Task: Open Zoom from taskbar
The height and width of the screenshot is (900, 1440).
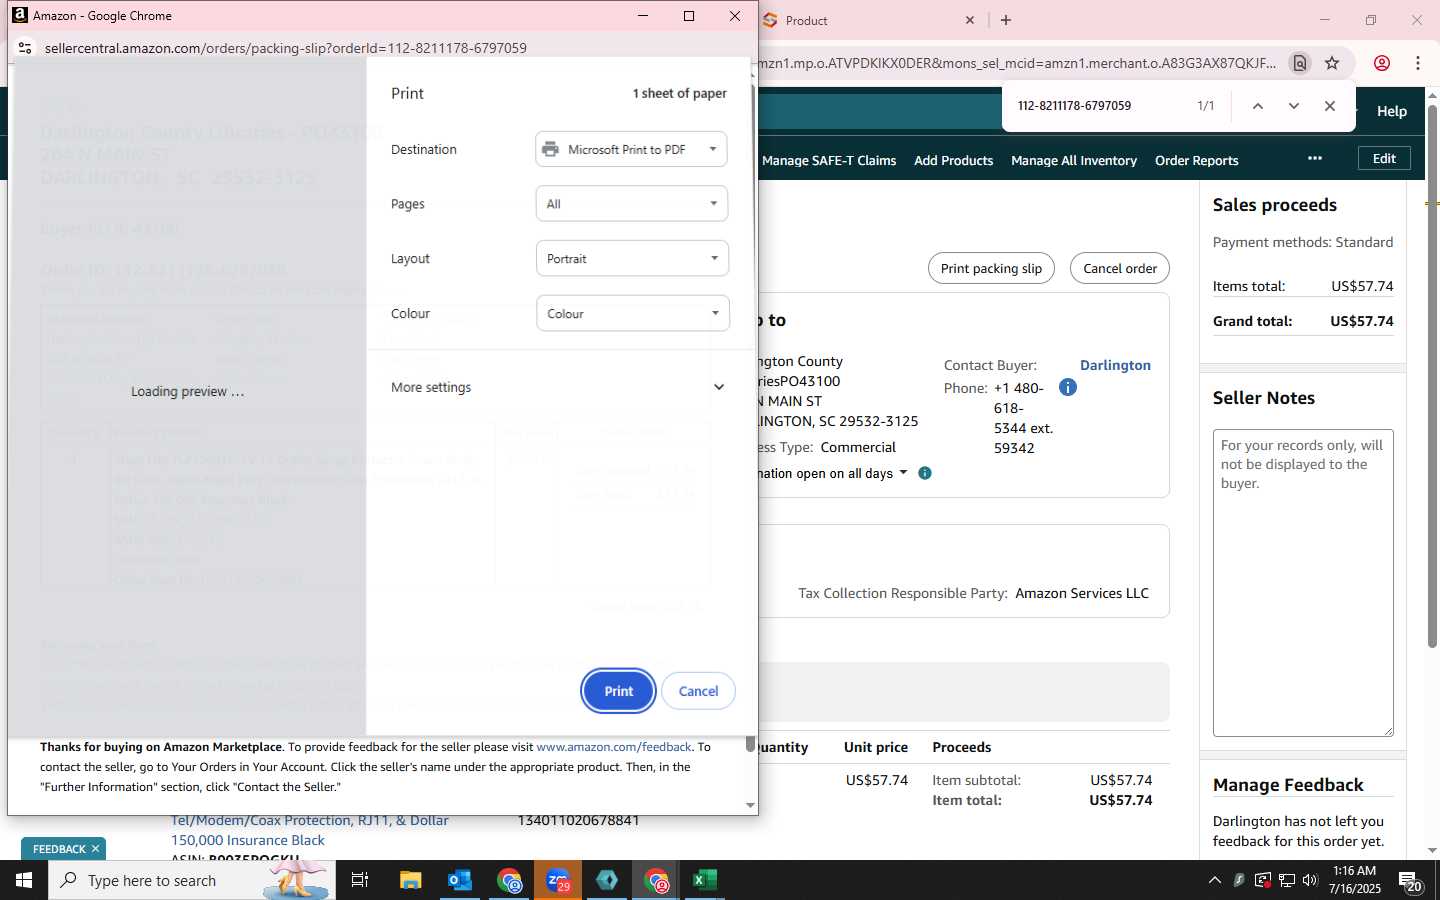Action: pyautogui.click(x=558, y=880)
